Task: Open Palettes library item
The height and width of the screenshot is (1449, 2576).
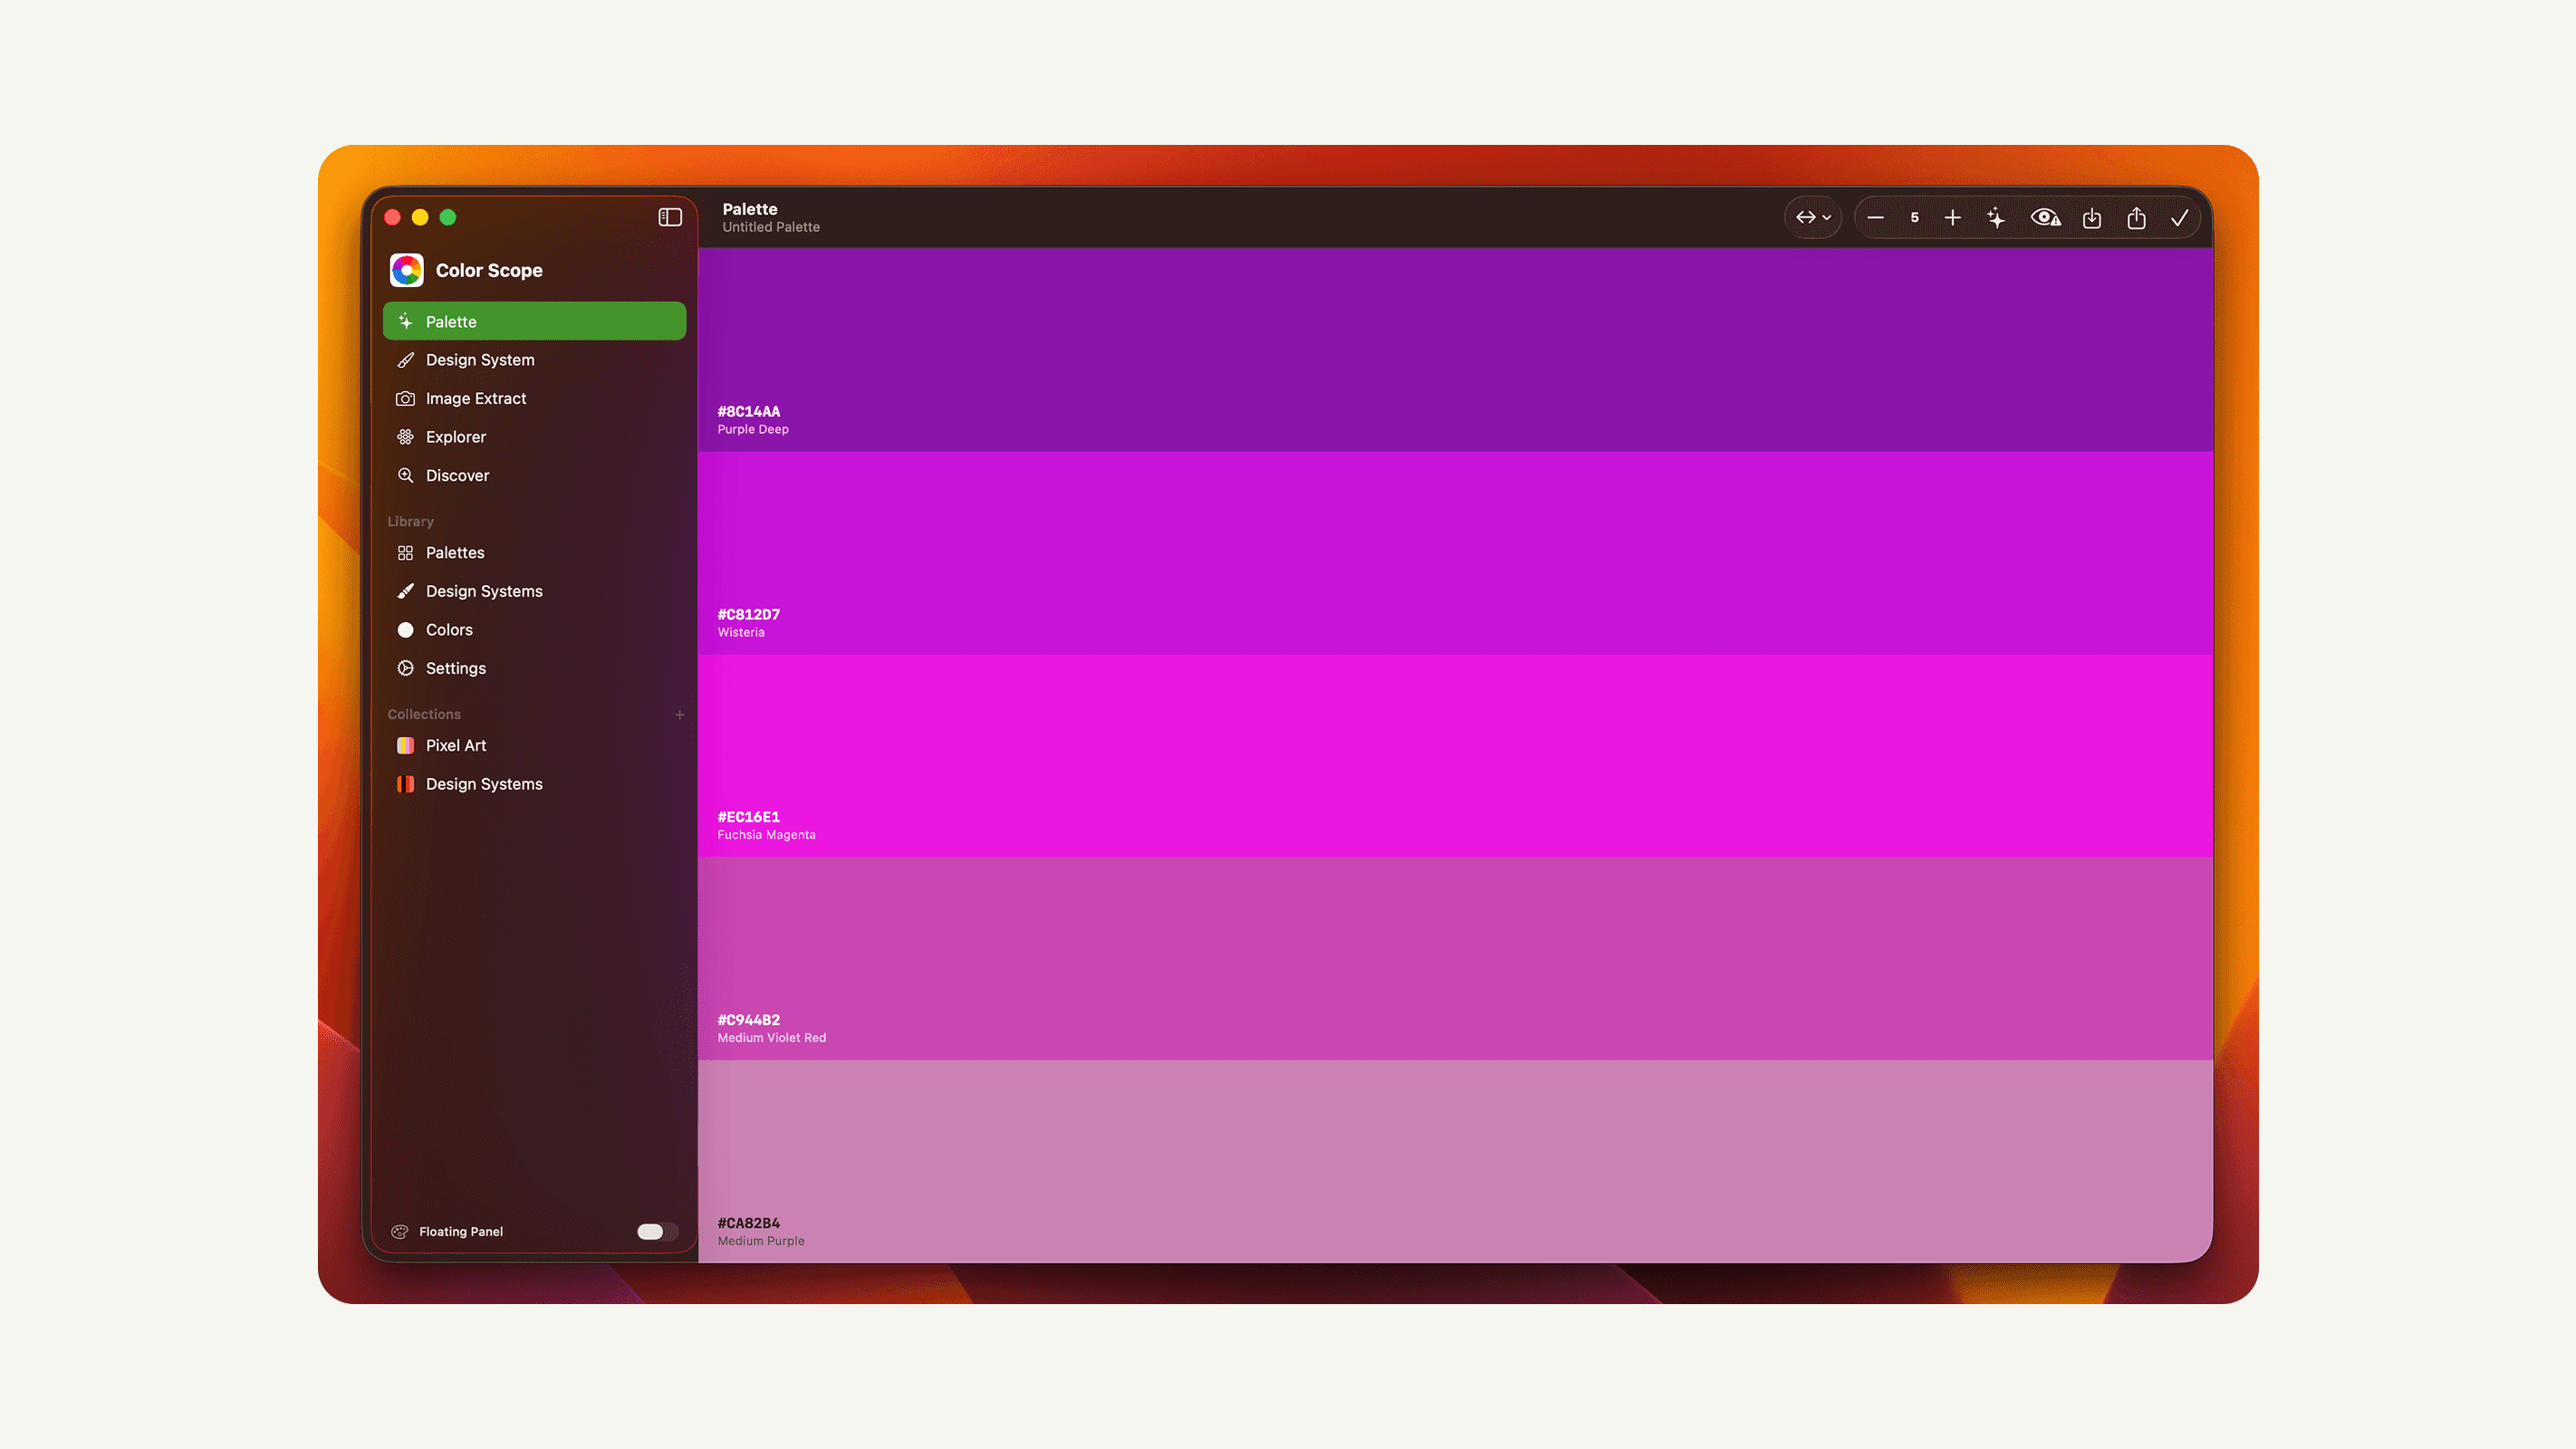Action: pos(534,552)
